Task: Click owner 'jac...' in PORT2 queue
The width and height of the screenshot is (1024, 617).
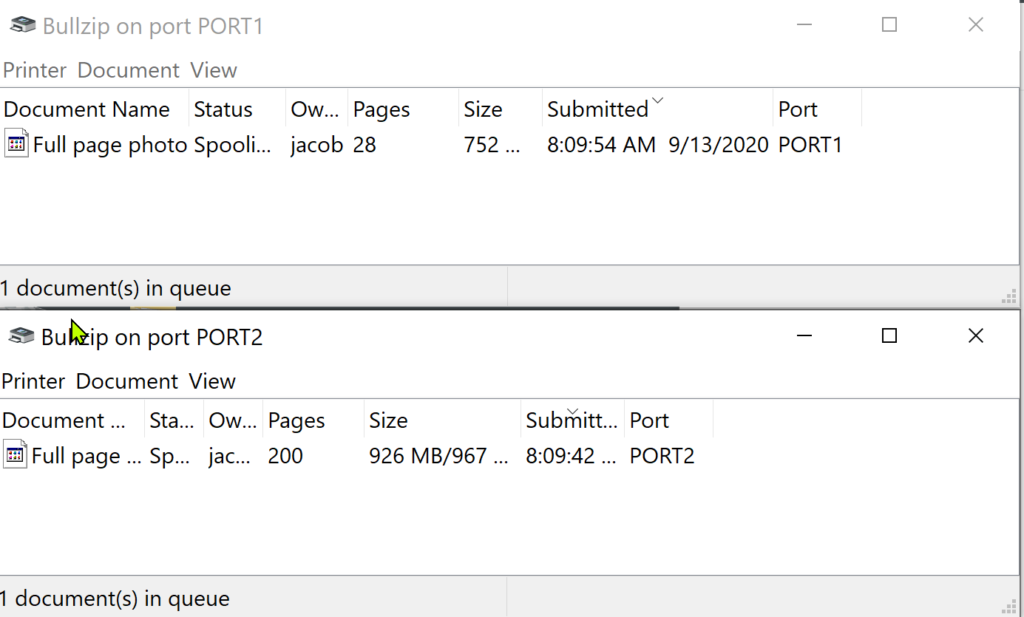Action: (229, 456)
